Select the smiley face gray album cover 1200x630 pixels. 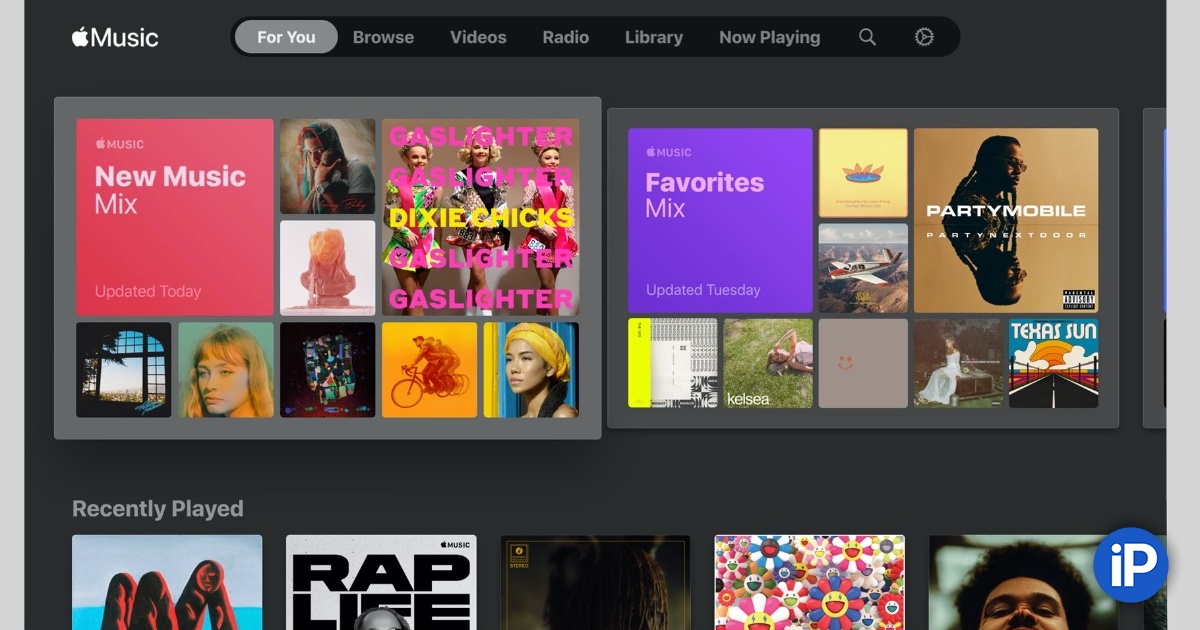pyautogui.click(x=863, y=363)
